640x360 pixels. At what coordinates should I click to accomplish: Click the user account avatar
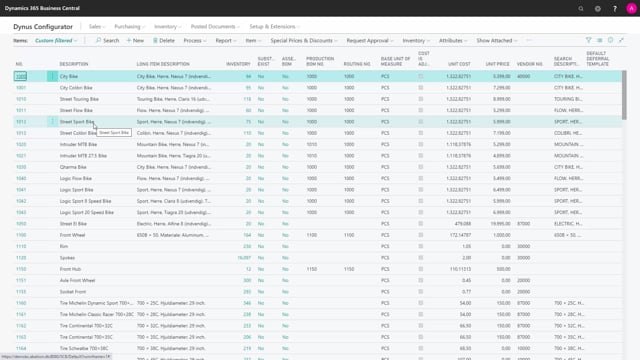(631, 9)
